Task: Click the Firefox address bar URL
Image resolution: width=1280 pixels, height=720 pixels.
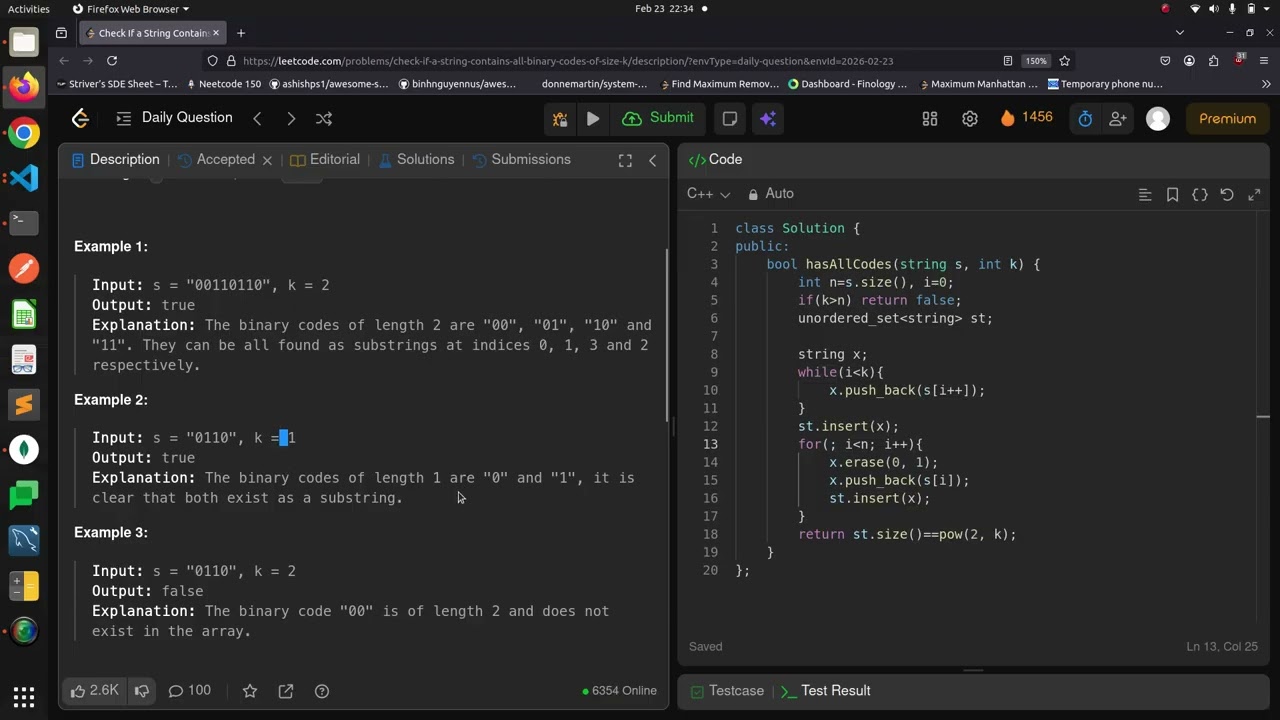Action: pos(568,61)
